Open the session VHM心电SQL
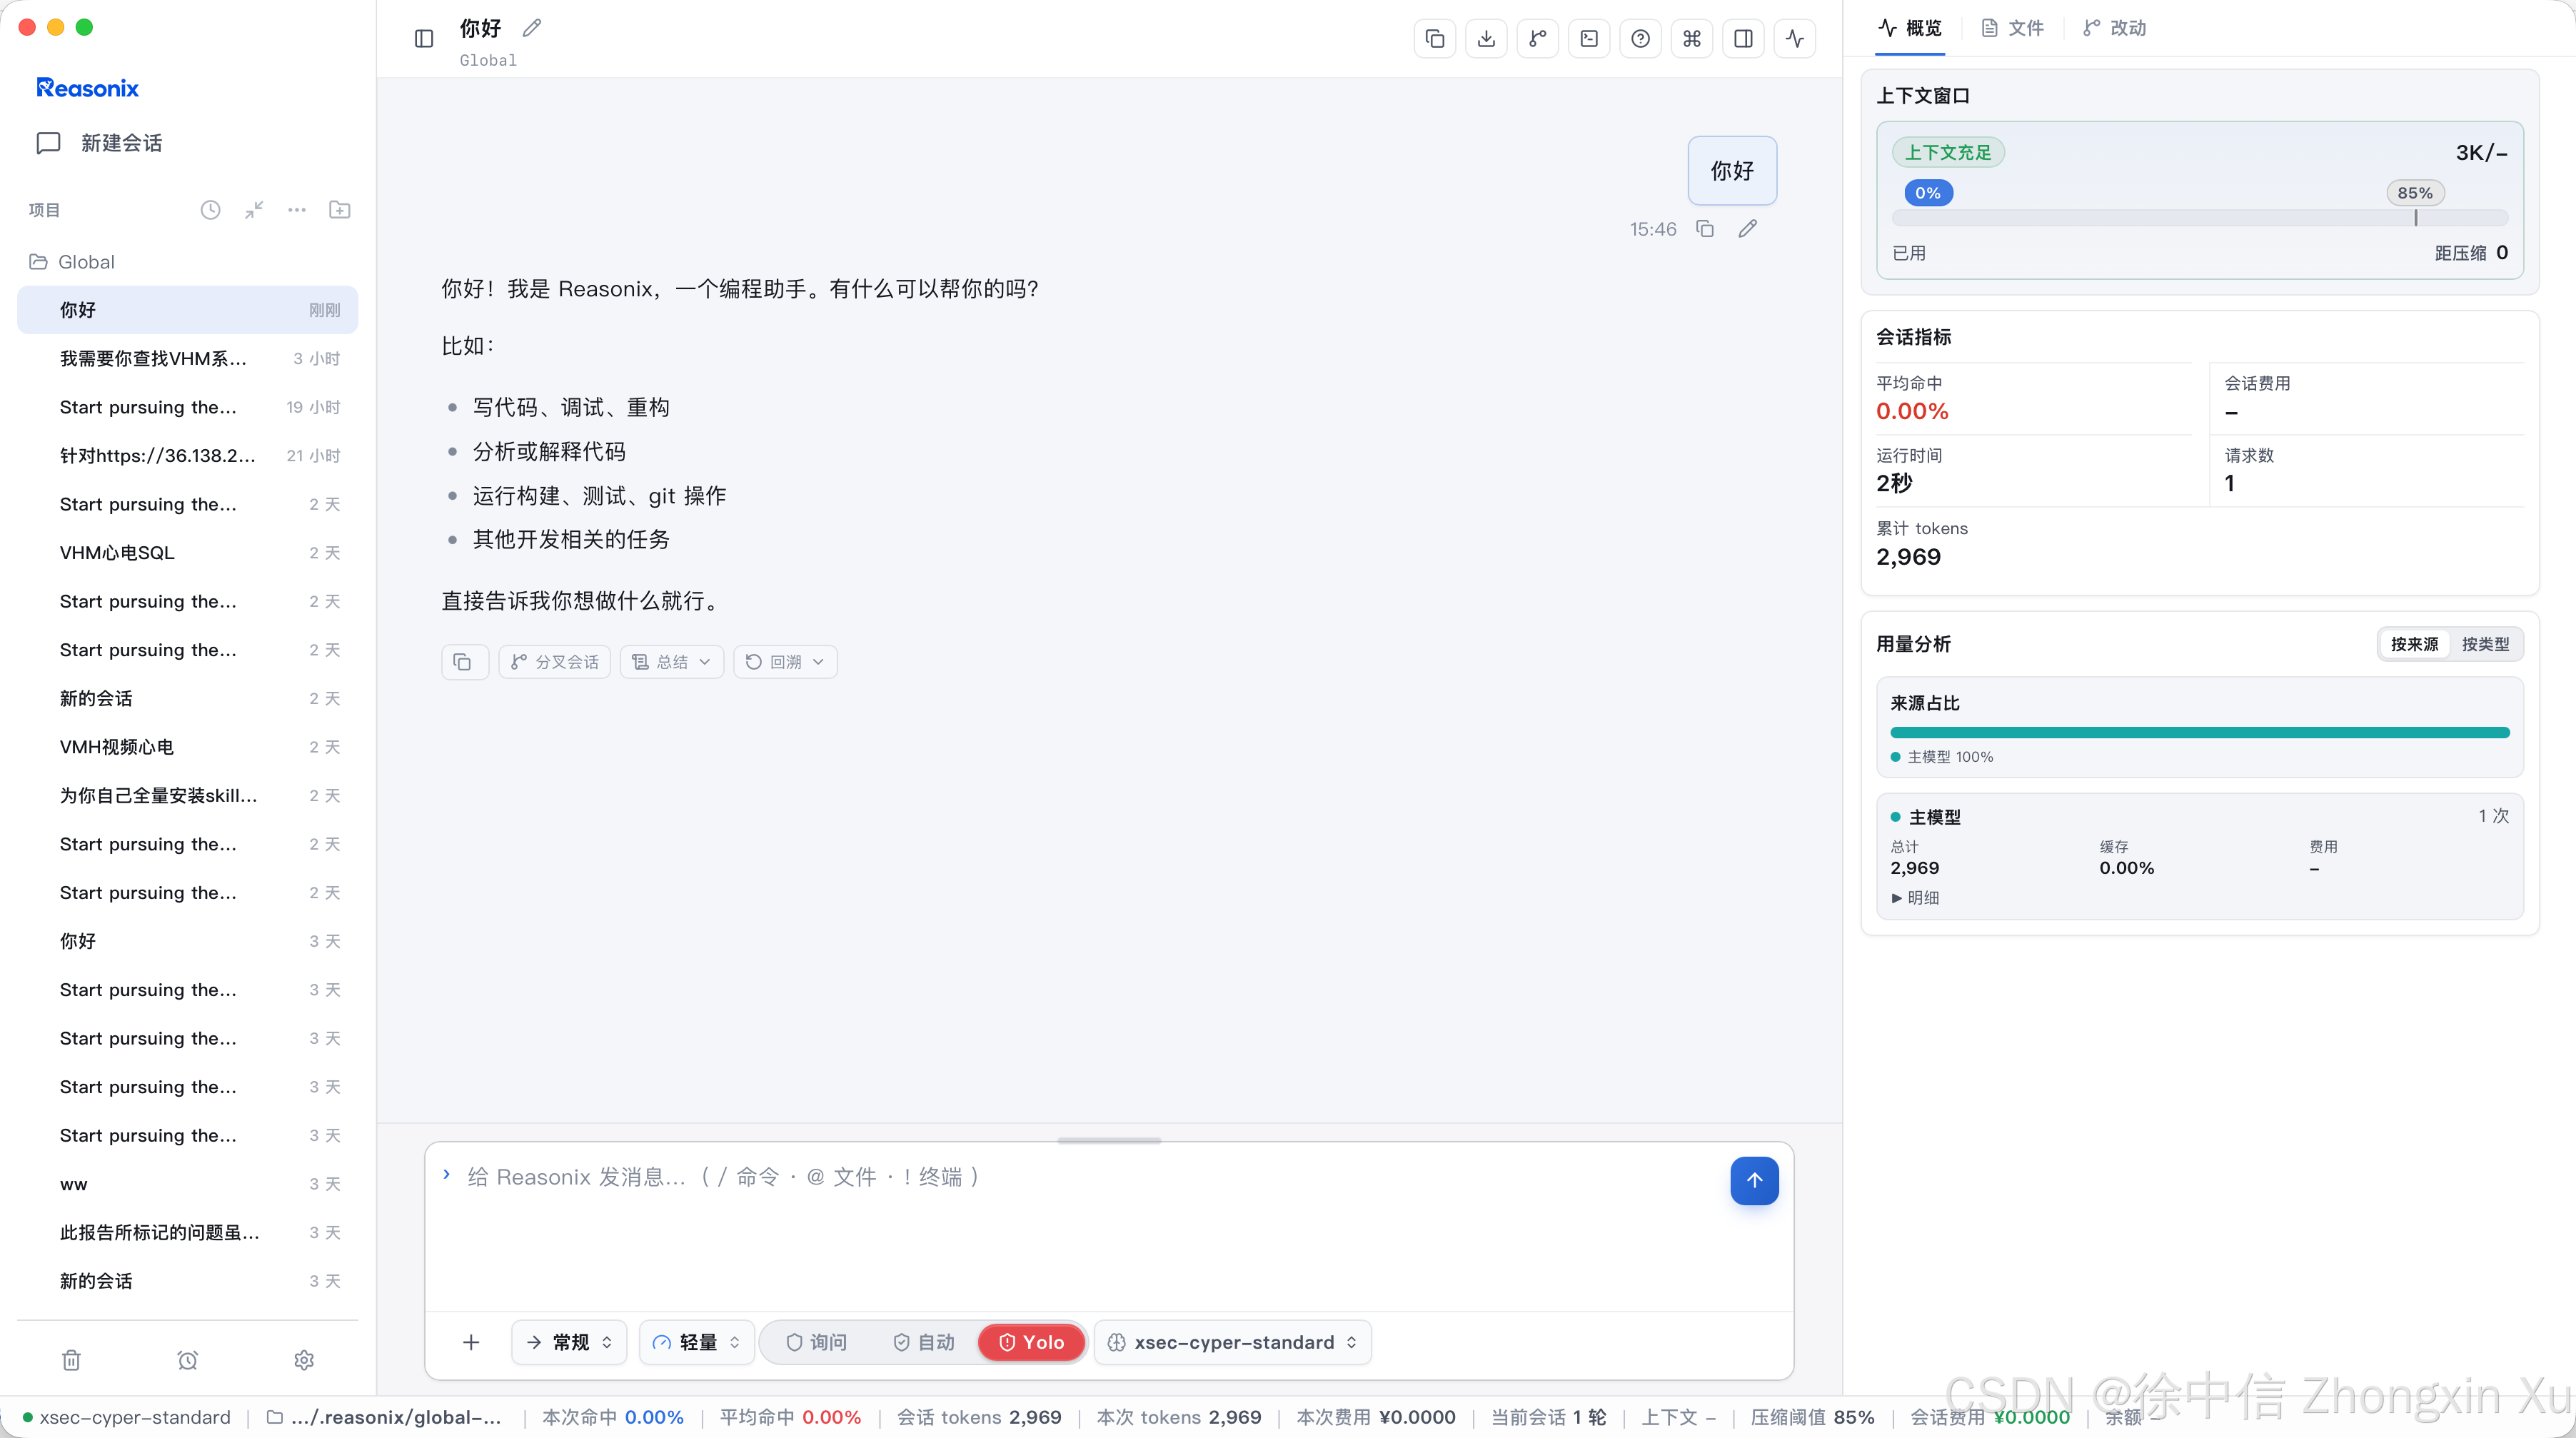 click(x=188, y=552)
